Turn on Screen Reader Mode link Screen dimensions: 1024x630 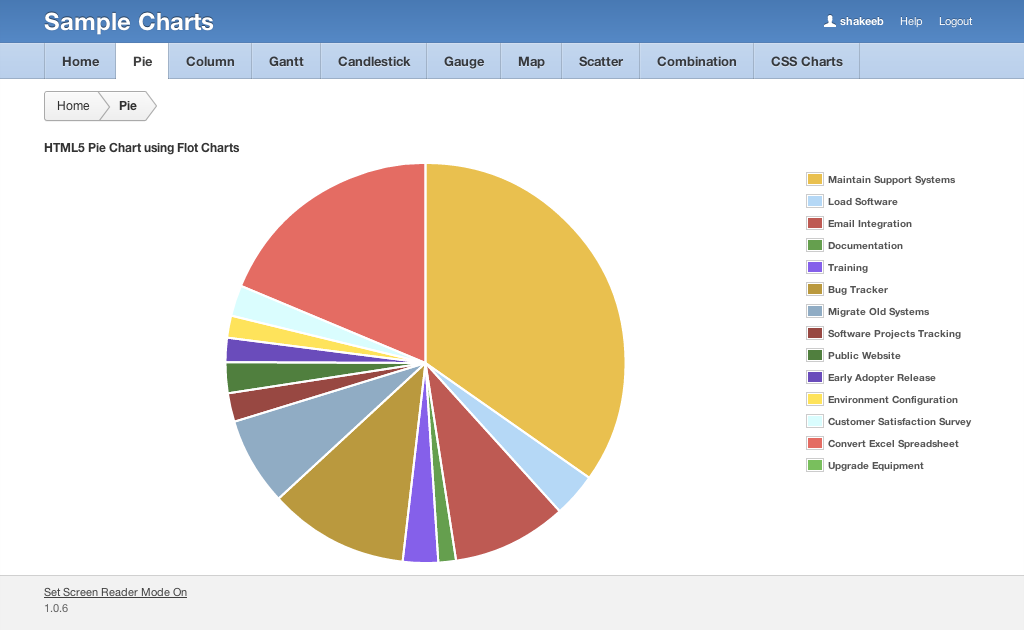coord(115,592)
